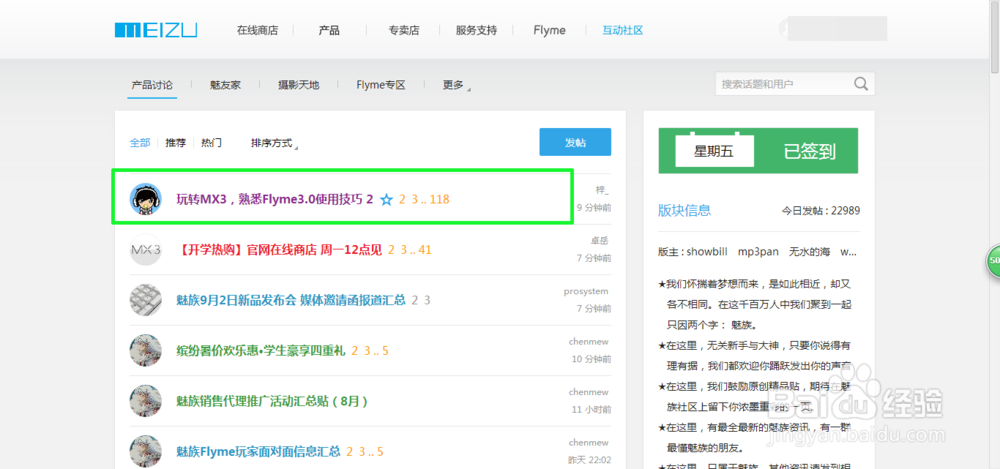Viewport: 1000px width, 469px height.
Task: Open 专卖店 in top navigation
Action: coord(404,30)
